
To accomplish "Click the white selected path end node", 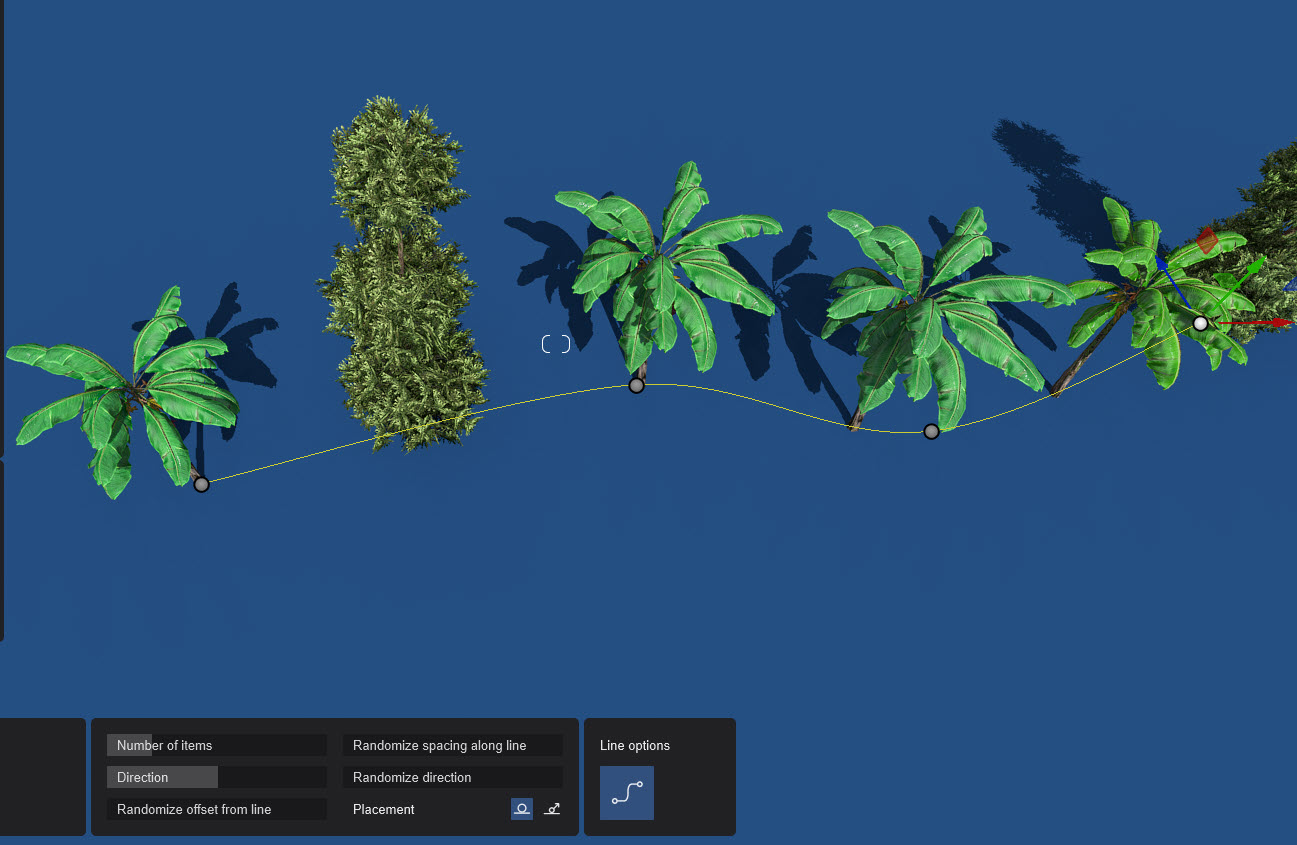I will tap(1200, 323).
